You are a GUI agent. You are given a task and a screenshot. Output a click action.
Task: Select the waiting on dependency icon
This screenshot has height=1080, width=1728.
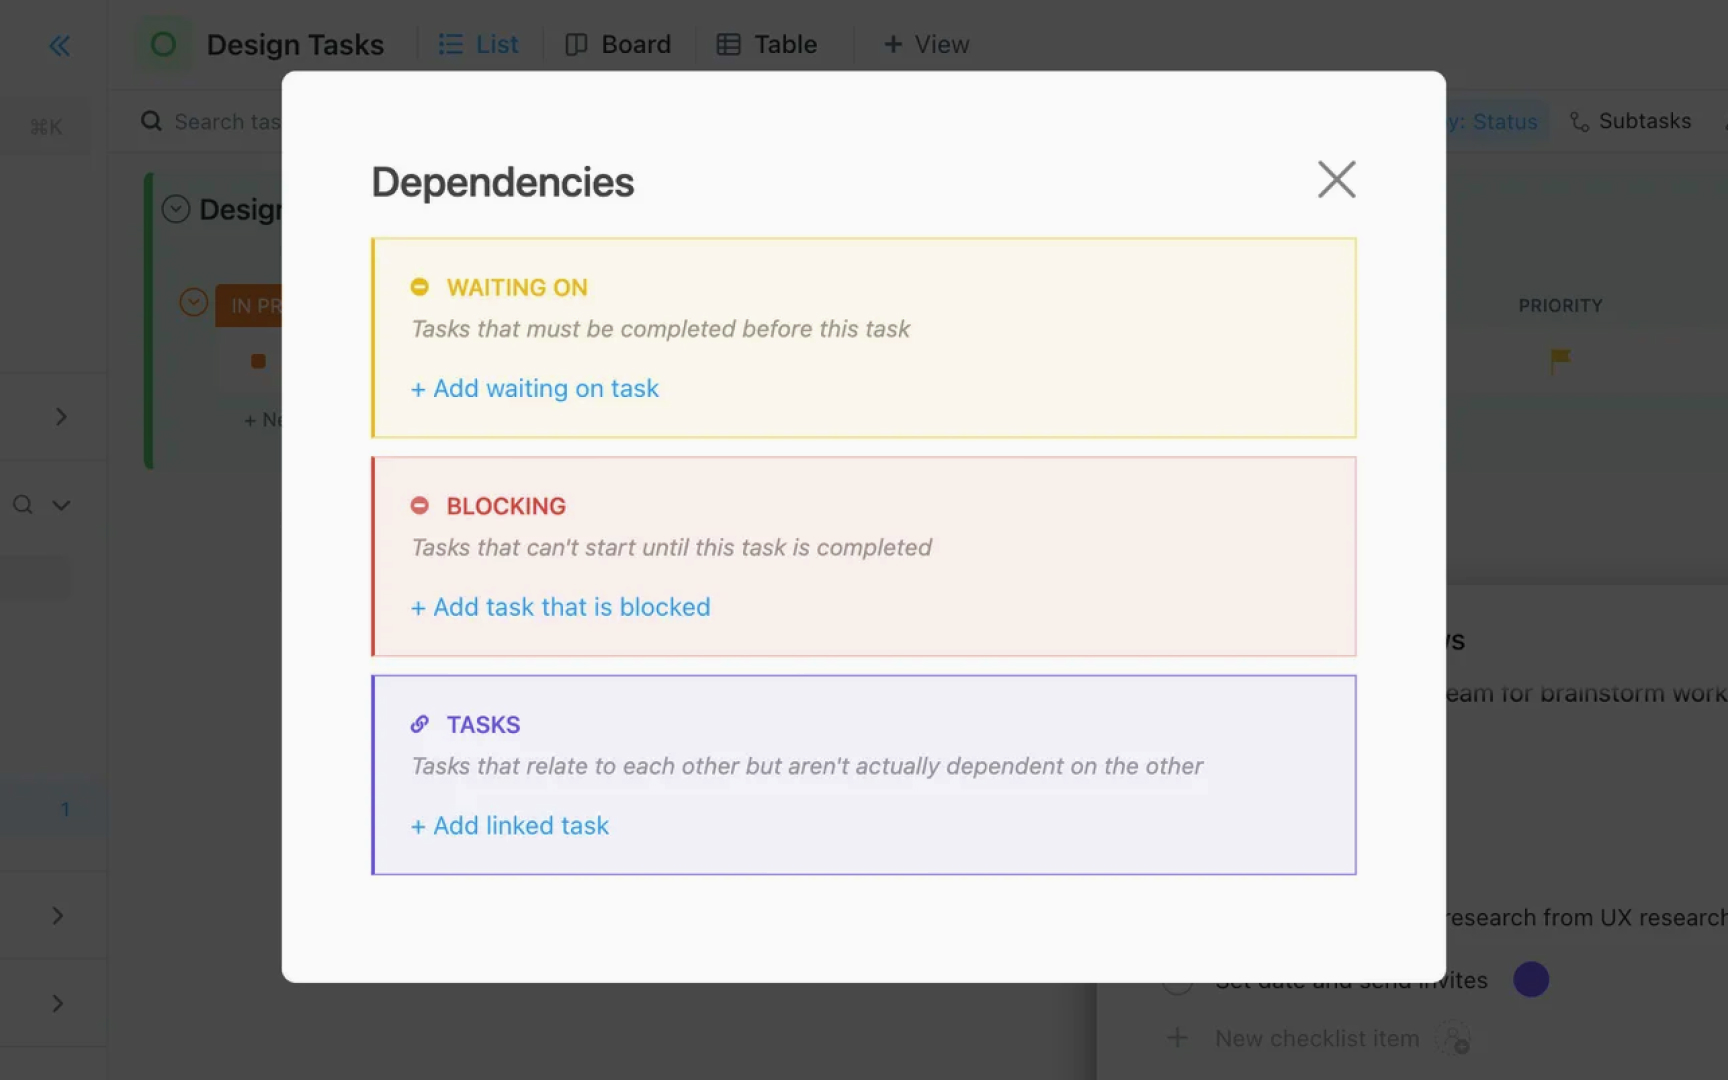coord(420,287)
